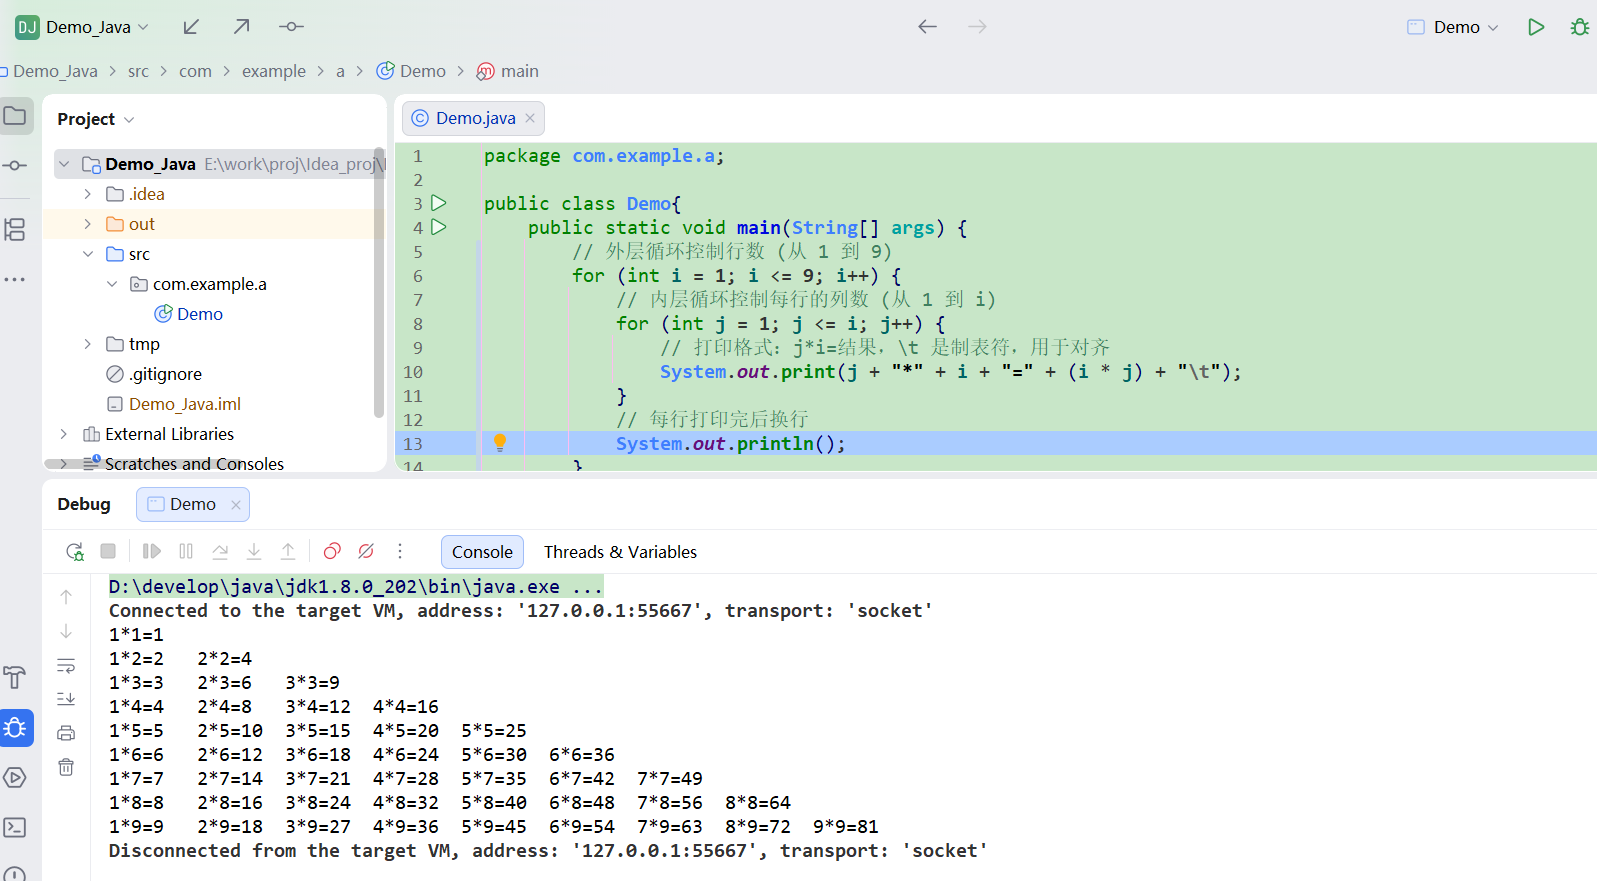Open the Demo run configuration dropdown
1597x881 pixels.
coord(1453,27)
